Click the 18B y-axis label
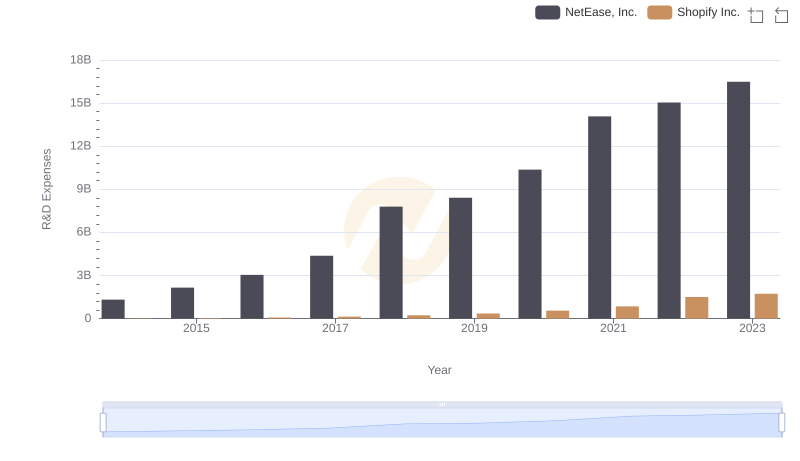This screenshot has width=800, height=461. click(81, 60)
